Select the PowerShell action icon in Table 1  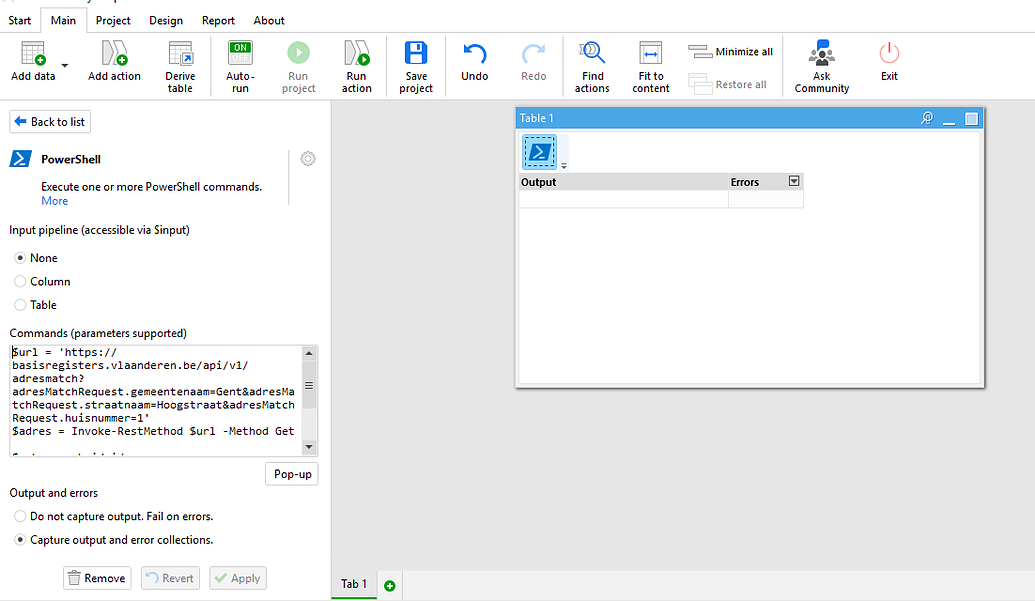[539, 152]
